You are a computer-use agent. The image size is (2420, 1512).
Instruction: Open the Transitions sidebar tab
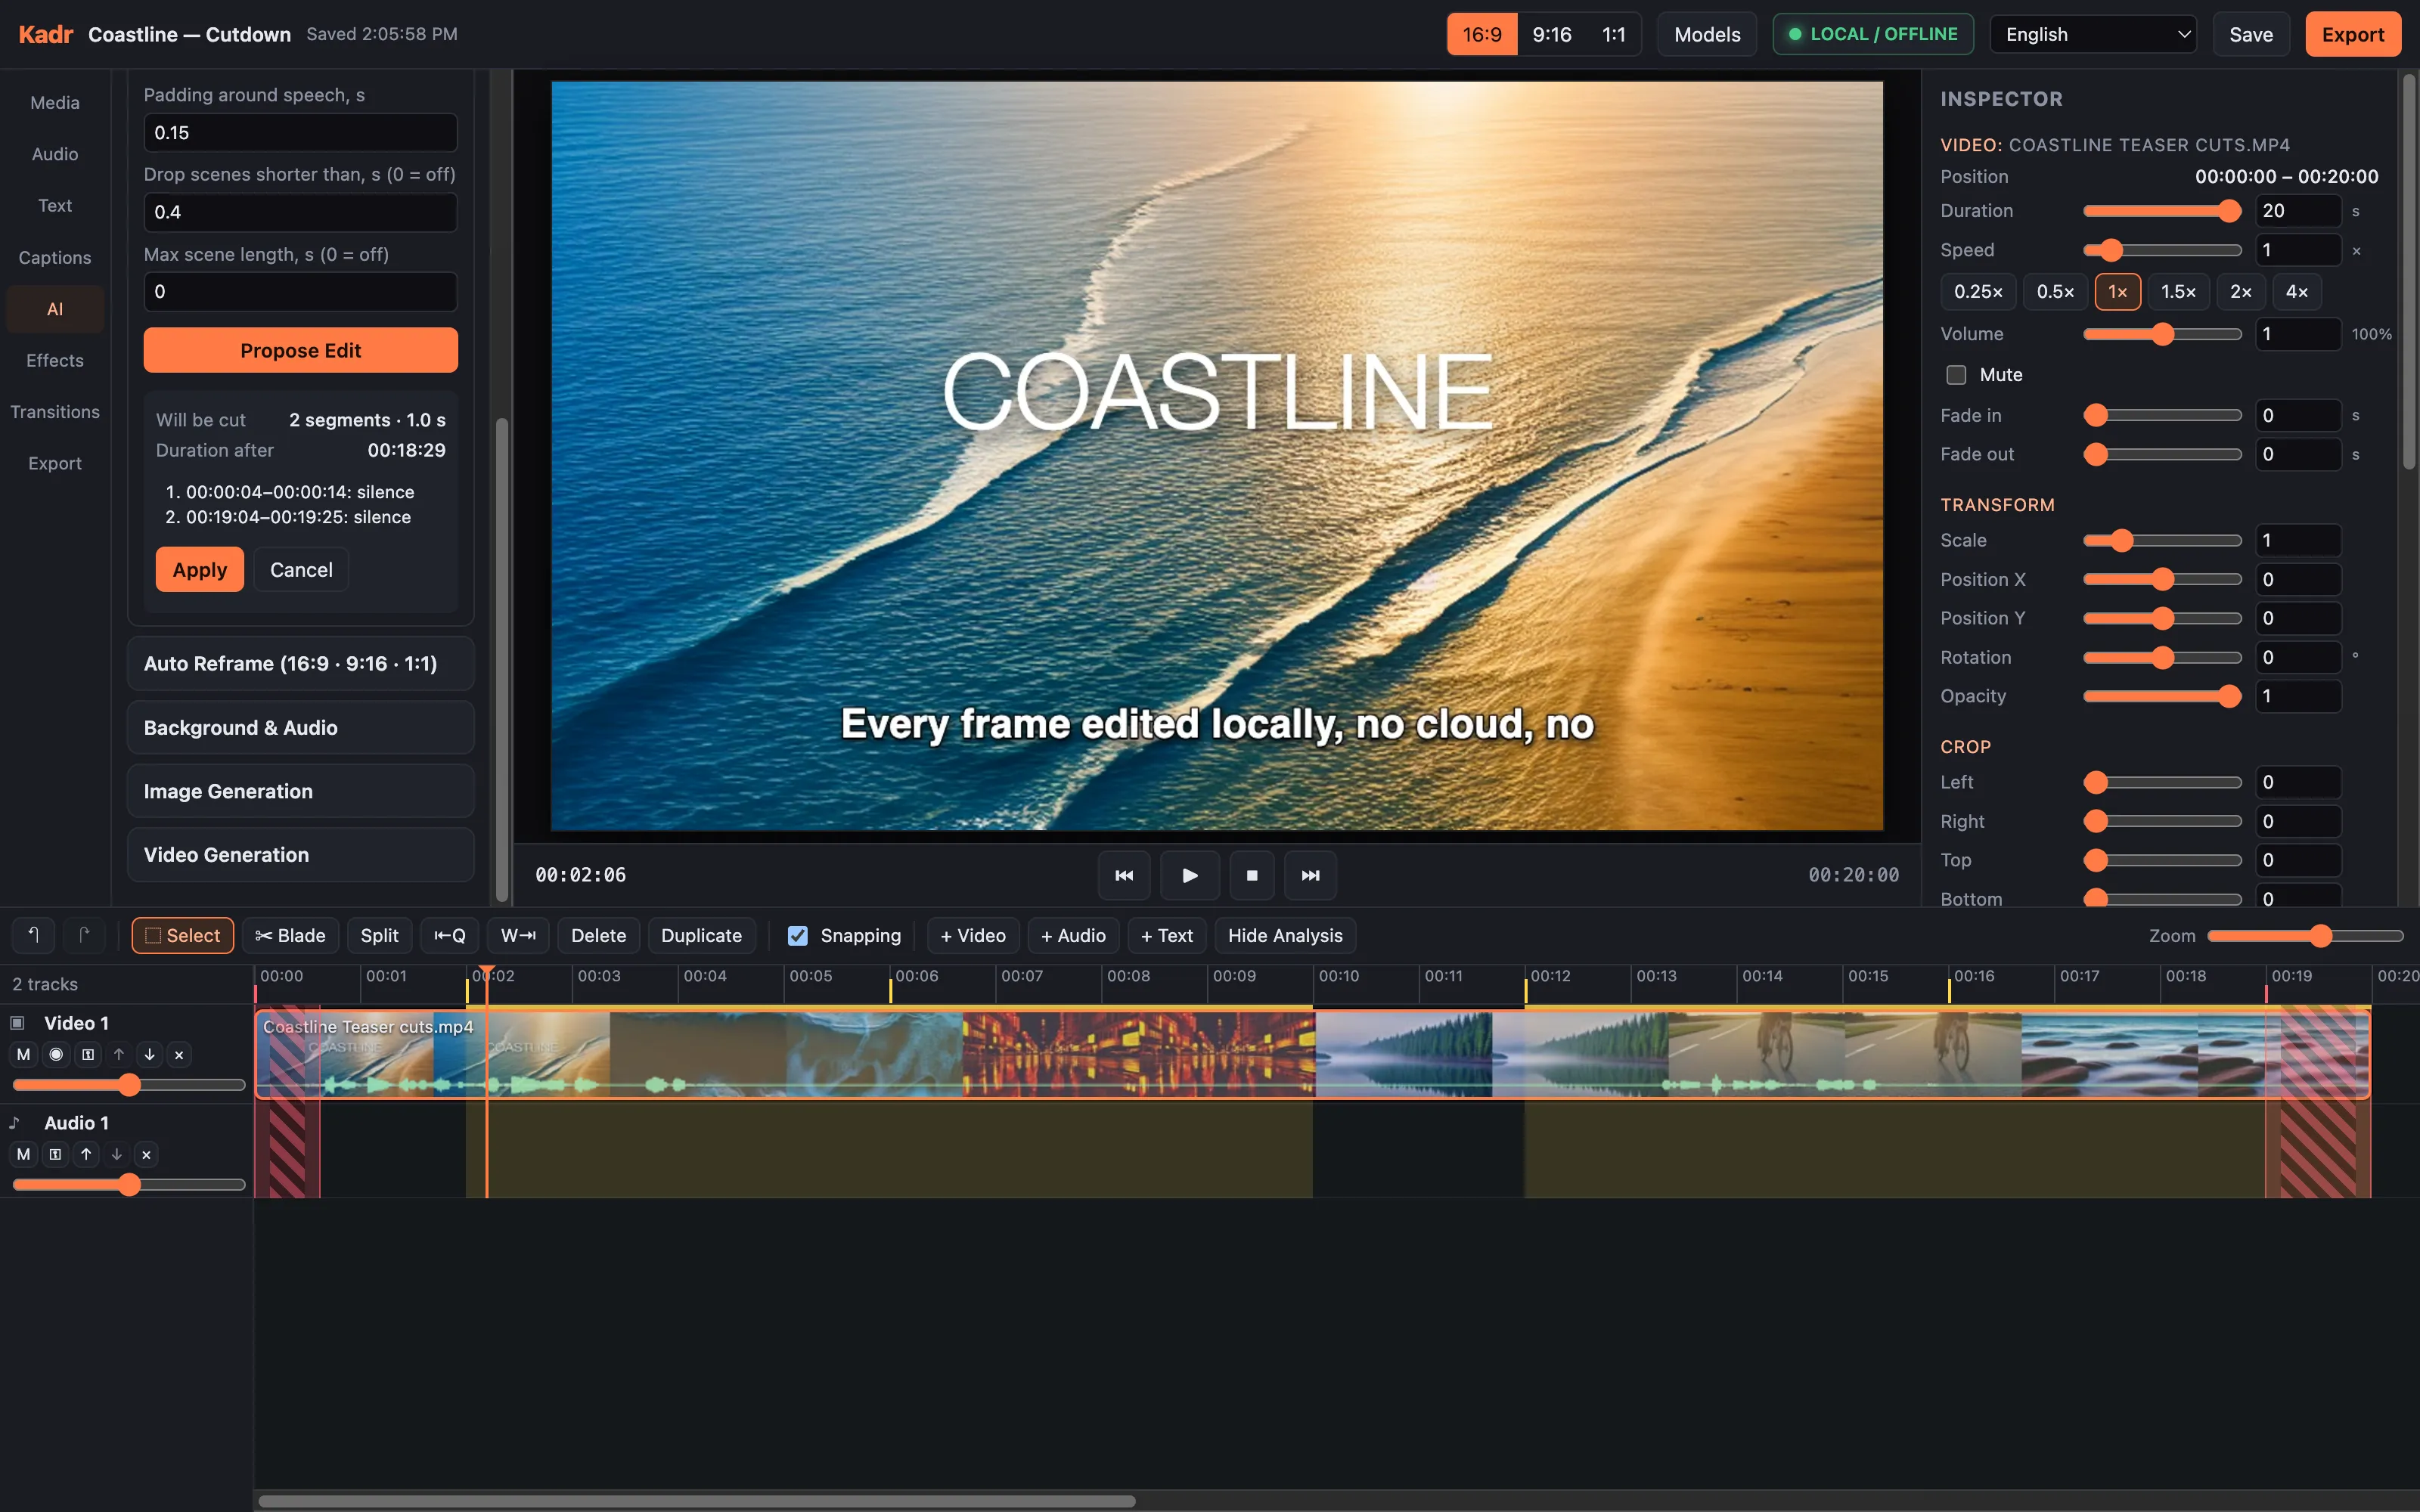(55, 411)
